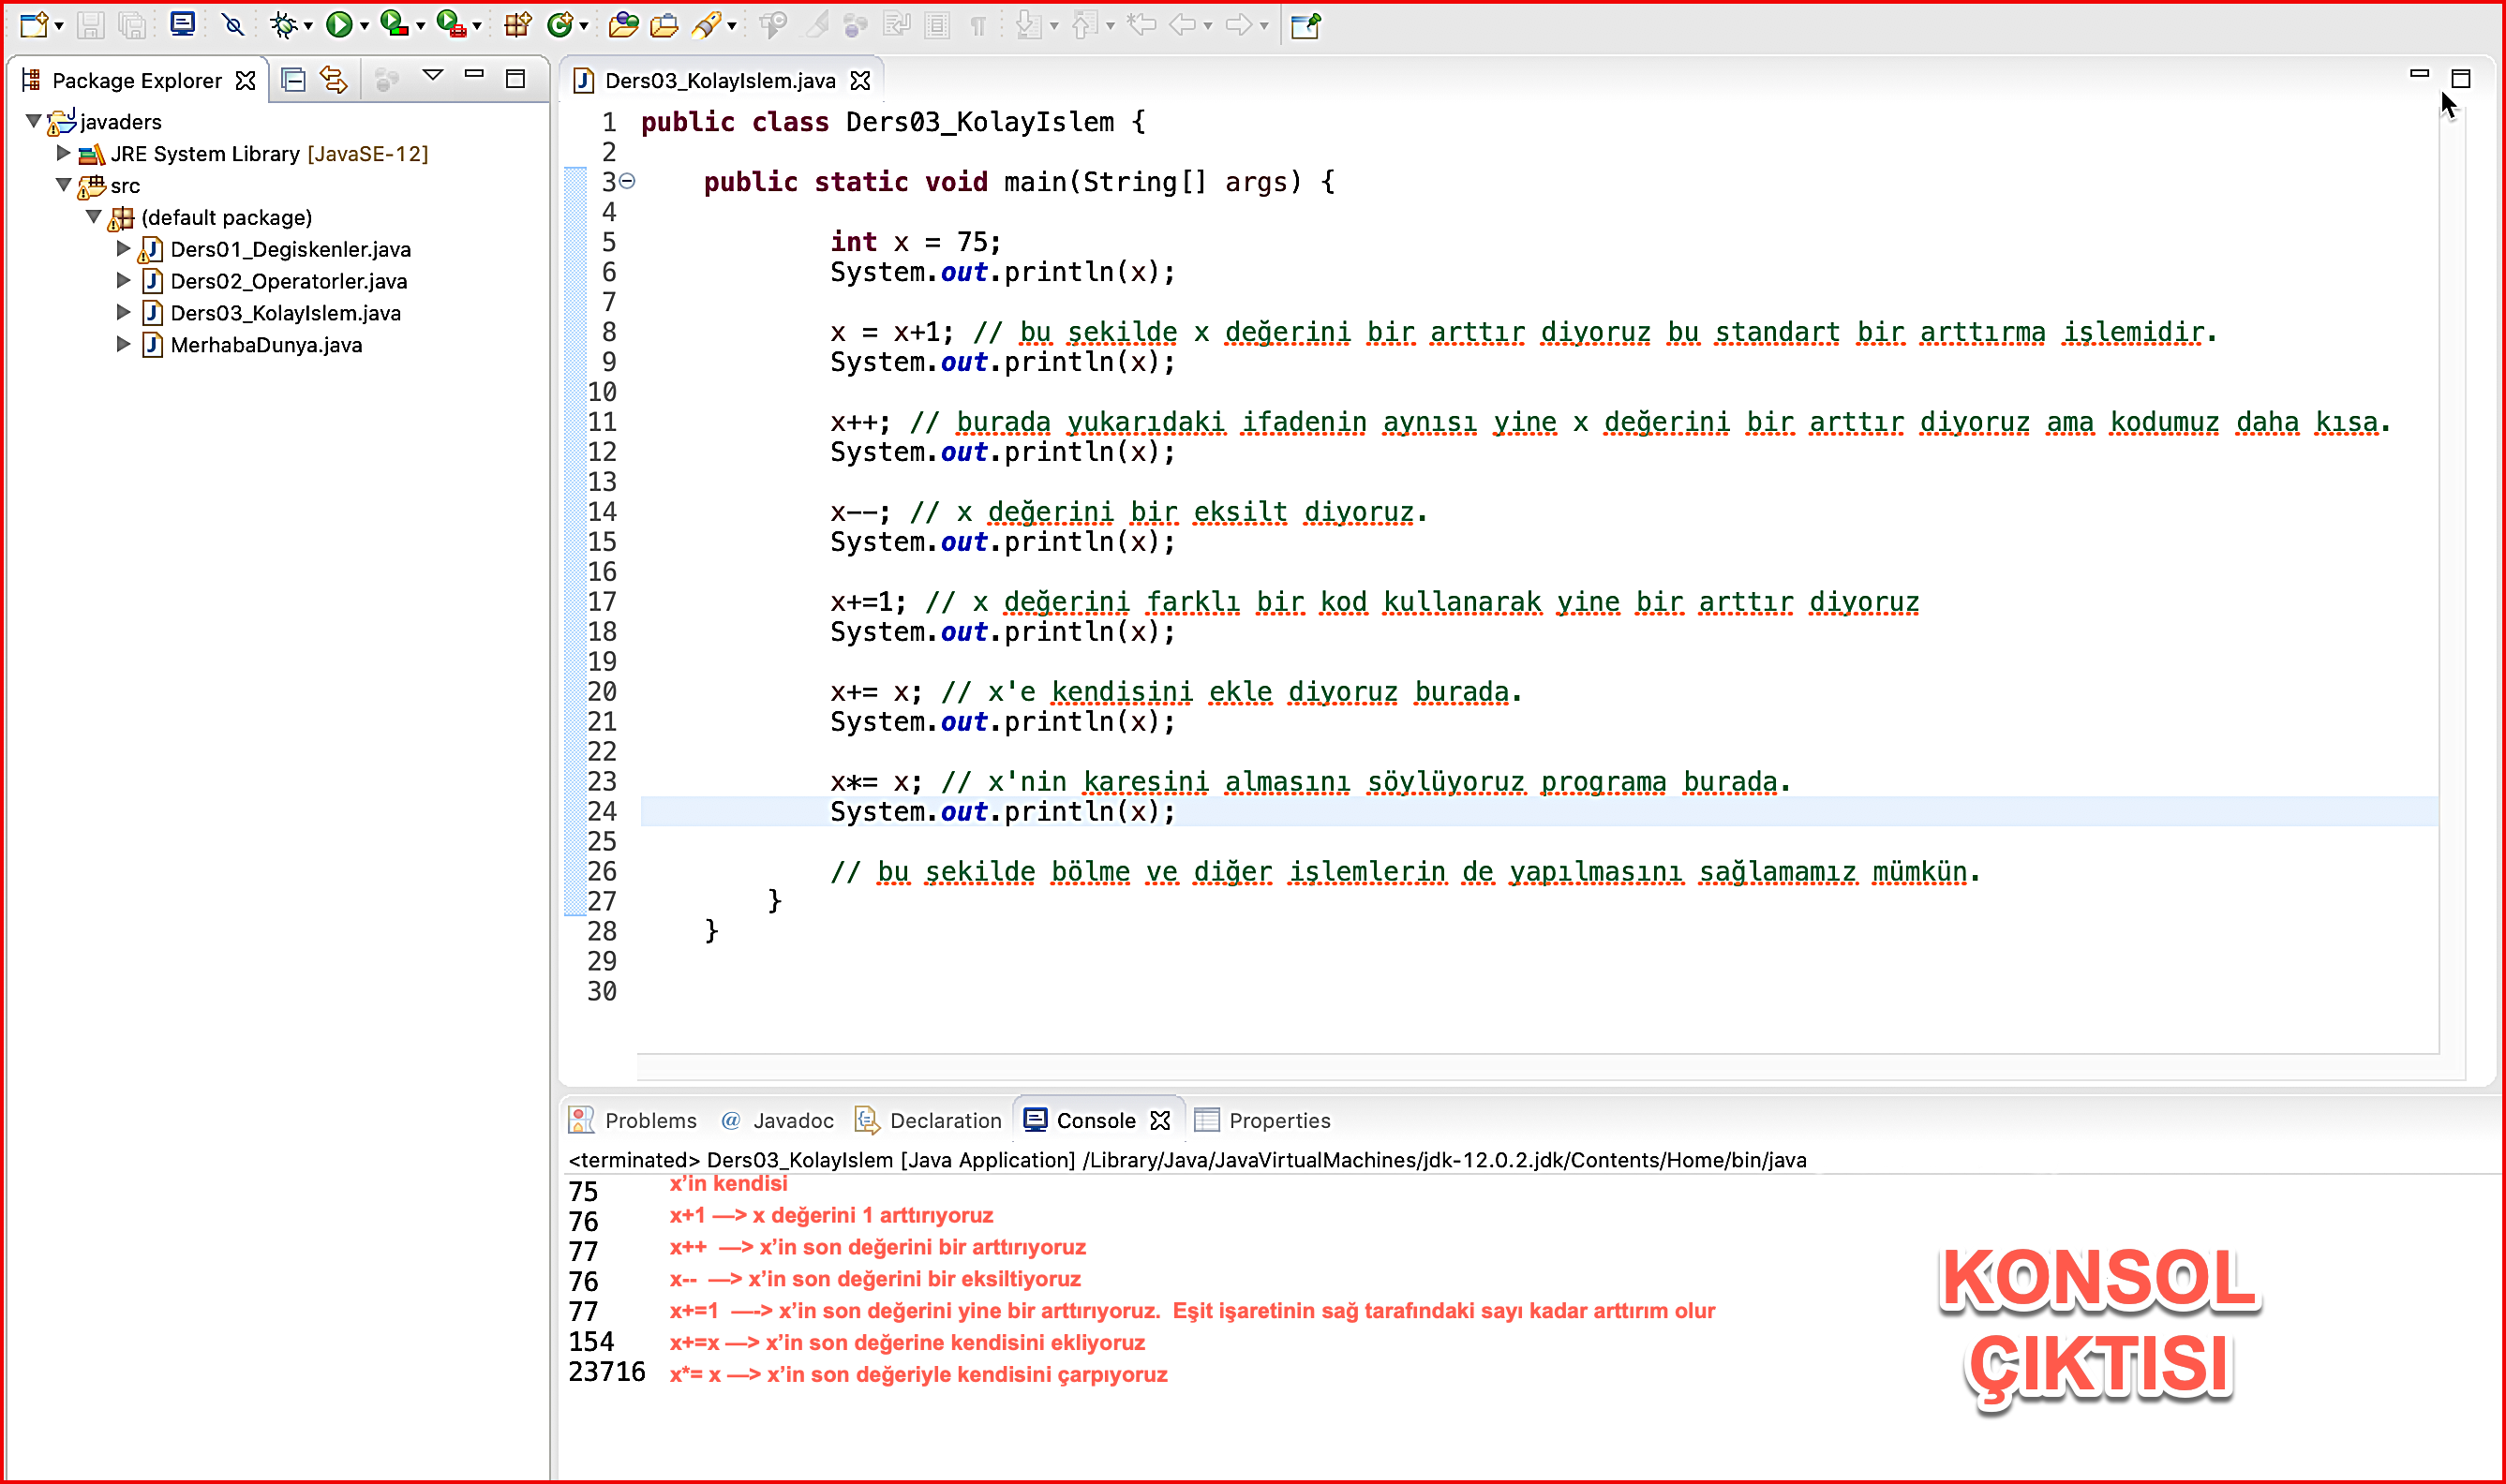Click console output value 23716
2506x1484 pixels.
tap(607, 1372)
